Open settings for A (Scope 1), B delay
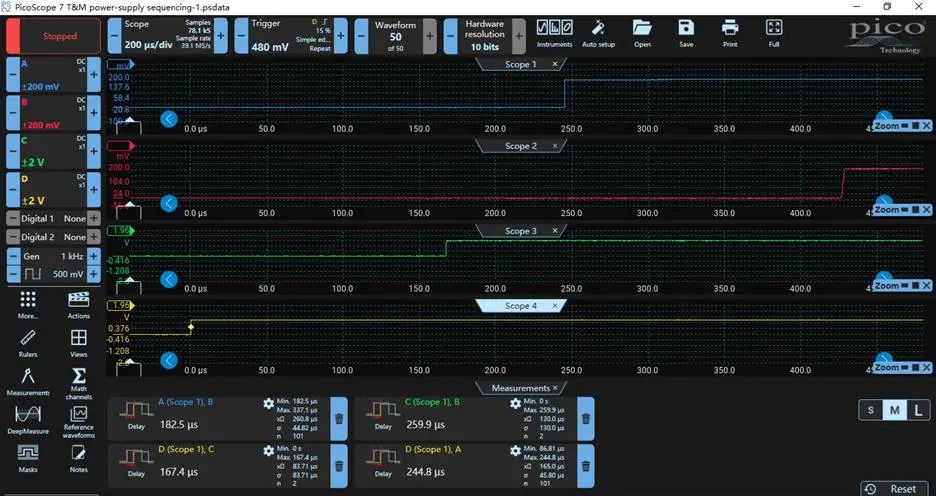Image resolution: width=936 pixels, height=496 pixels. coord(269,403)
